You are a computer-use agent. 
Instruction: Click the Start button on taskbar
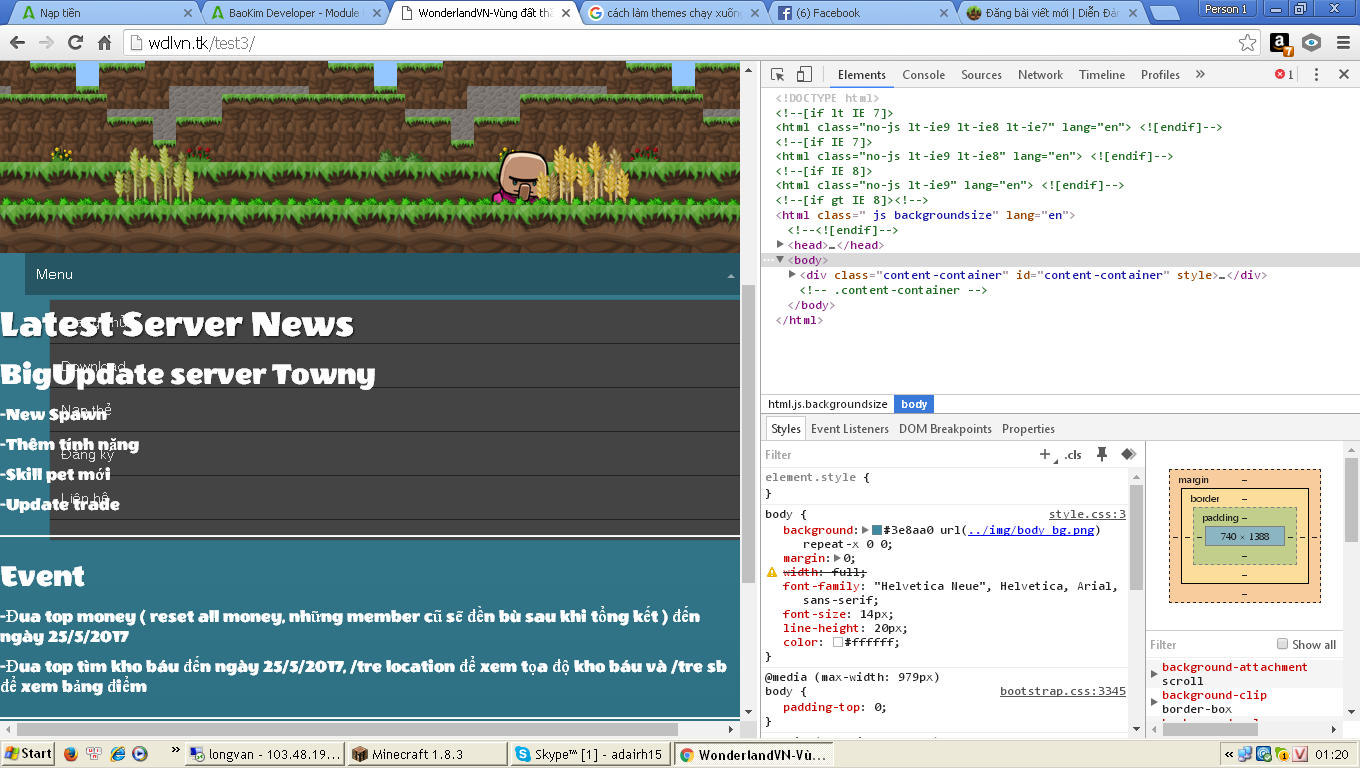pyautogui.click(x=28, y=754)
